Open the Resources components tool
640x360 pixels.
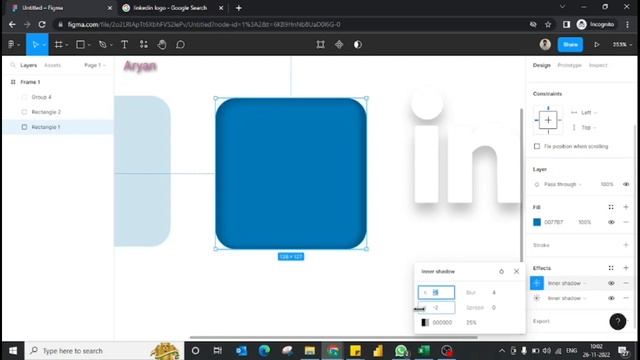coord(144,44)
